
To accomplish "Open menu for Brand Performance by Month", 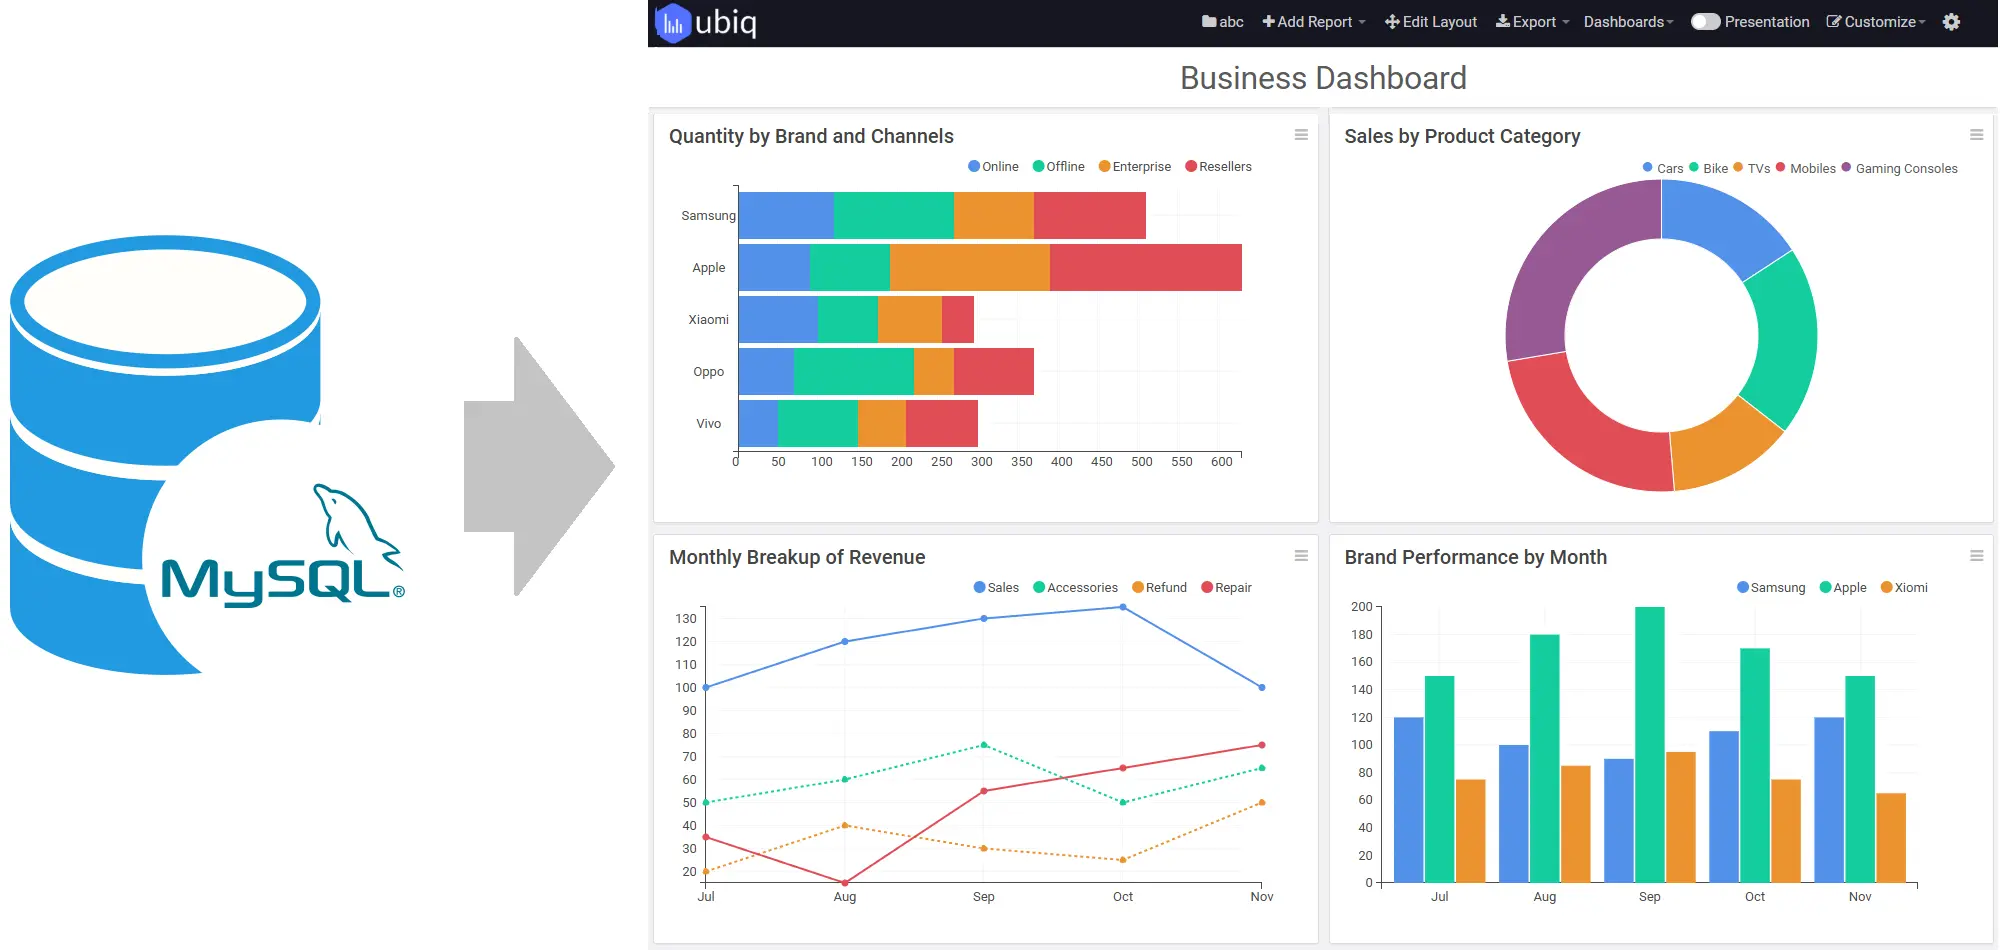I will click(1976, 556).
